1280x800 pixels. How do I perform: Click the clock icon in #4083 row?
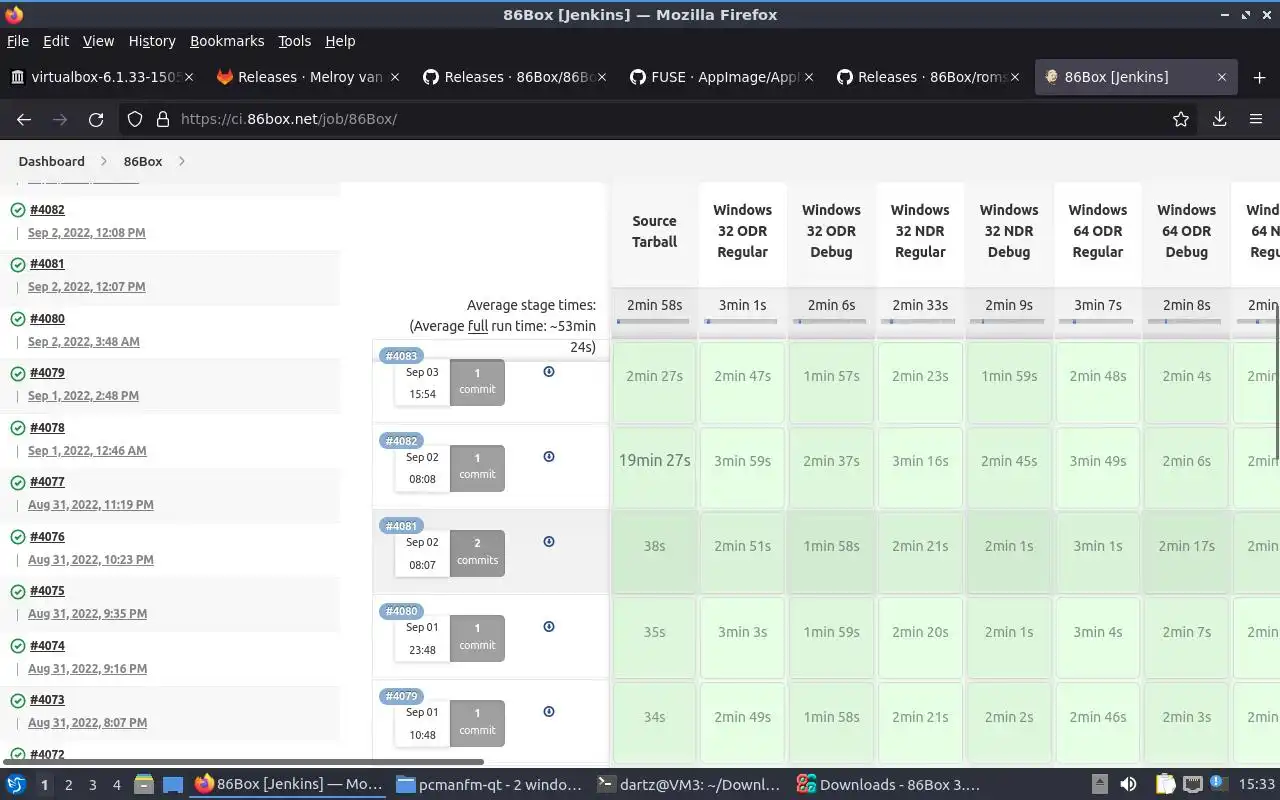click(x=549, y=372)
